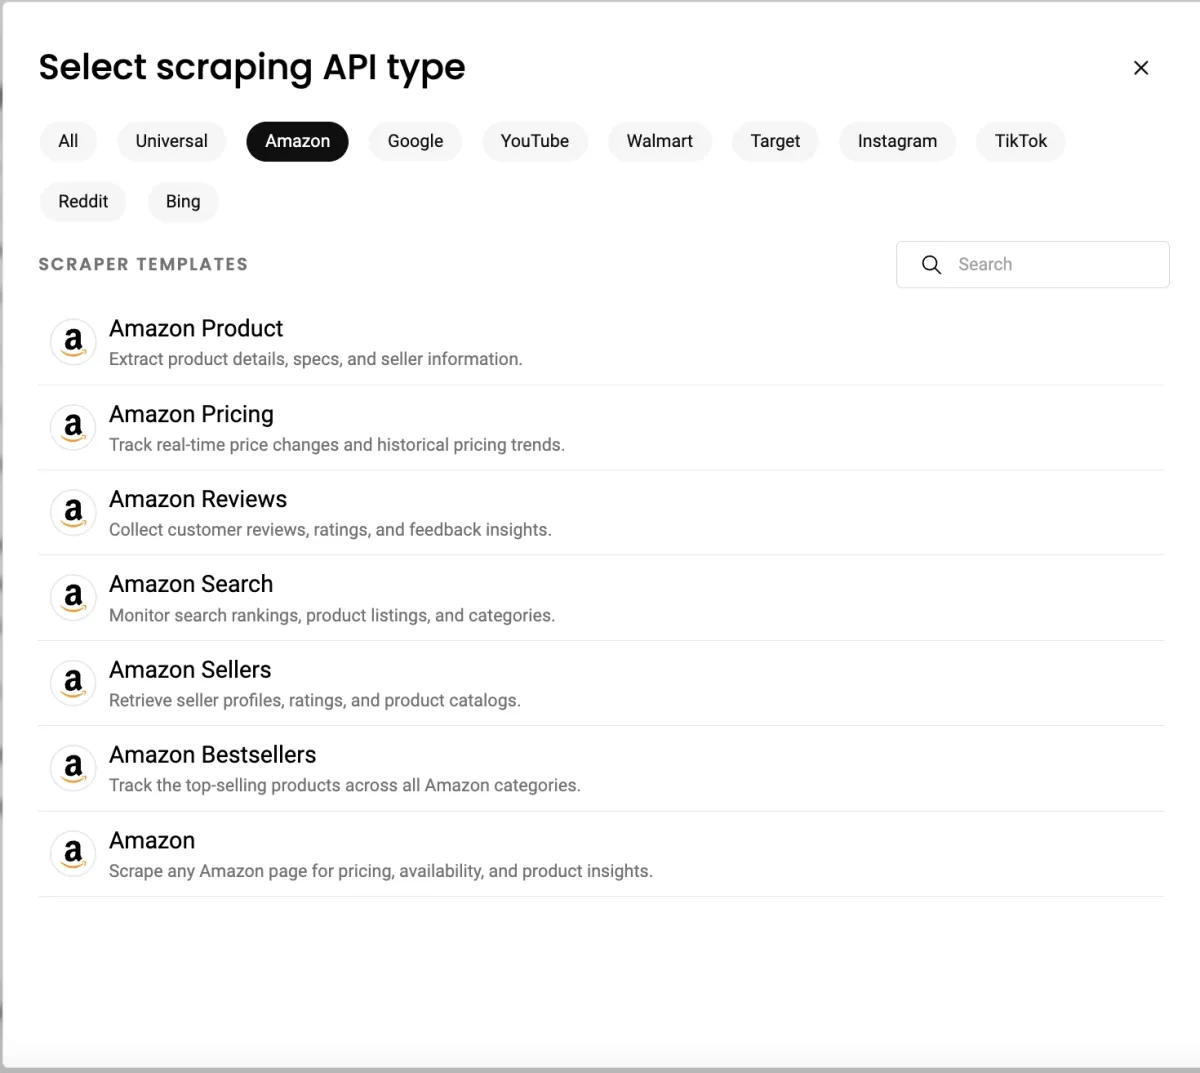Click 'Collect customer reviews, ratings' description
The image size is (1200, 1073).
[x=330, y=530]
